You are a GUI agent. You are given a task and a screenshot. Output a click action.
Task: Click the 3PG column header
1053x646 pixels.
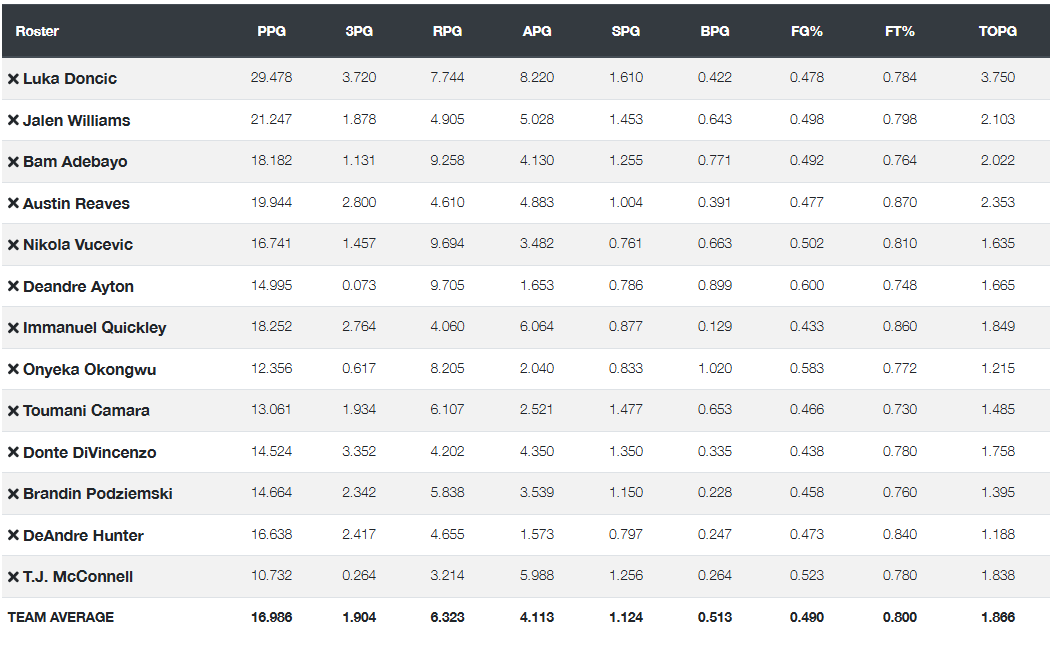tap(359, 31)
